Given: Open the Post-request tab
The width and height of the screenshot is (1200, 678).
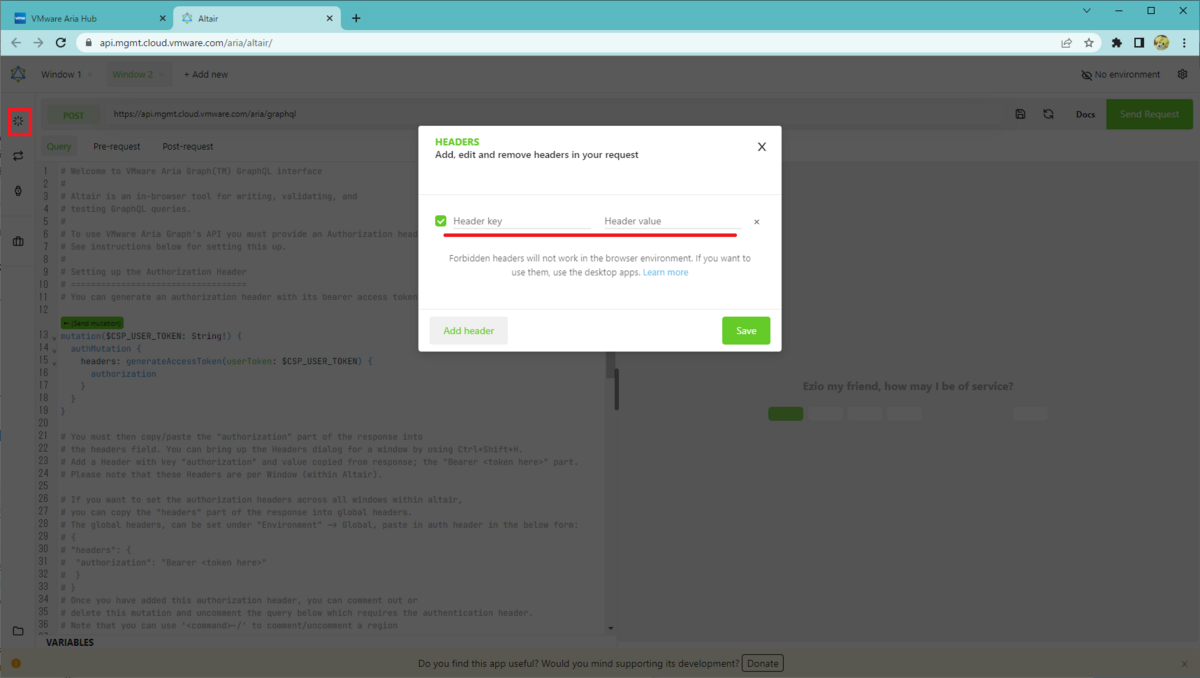Looking at the screenshot, I should [x=188, y=146].
